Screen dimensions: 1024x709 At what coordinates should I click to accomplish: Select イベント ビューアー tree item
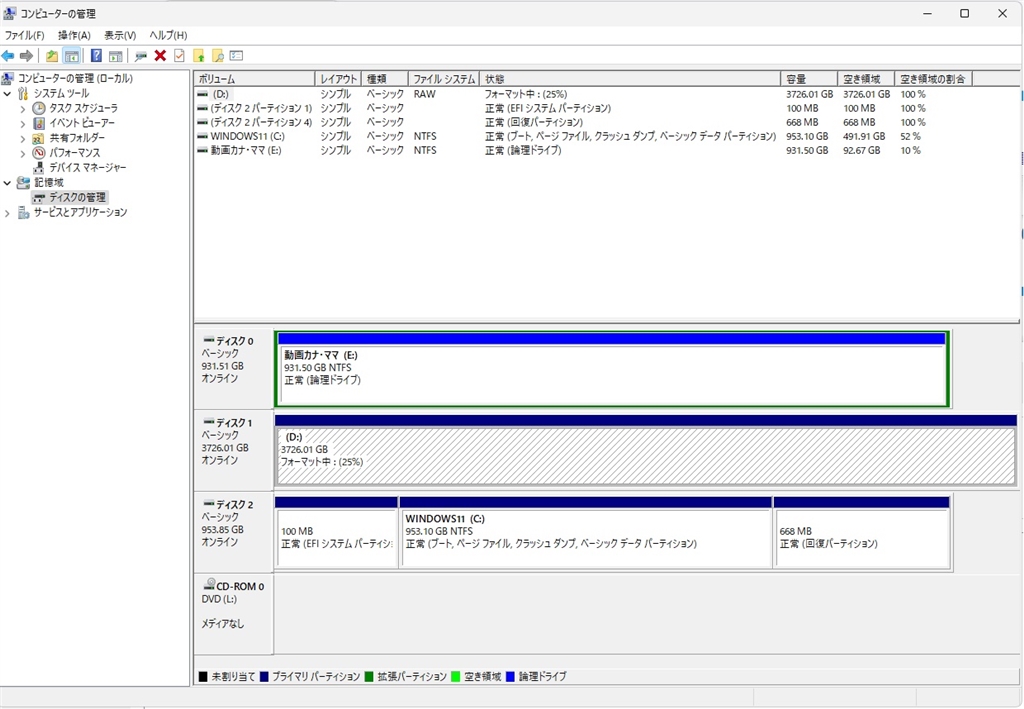pos(82,123)
